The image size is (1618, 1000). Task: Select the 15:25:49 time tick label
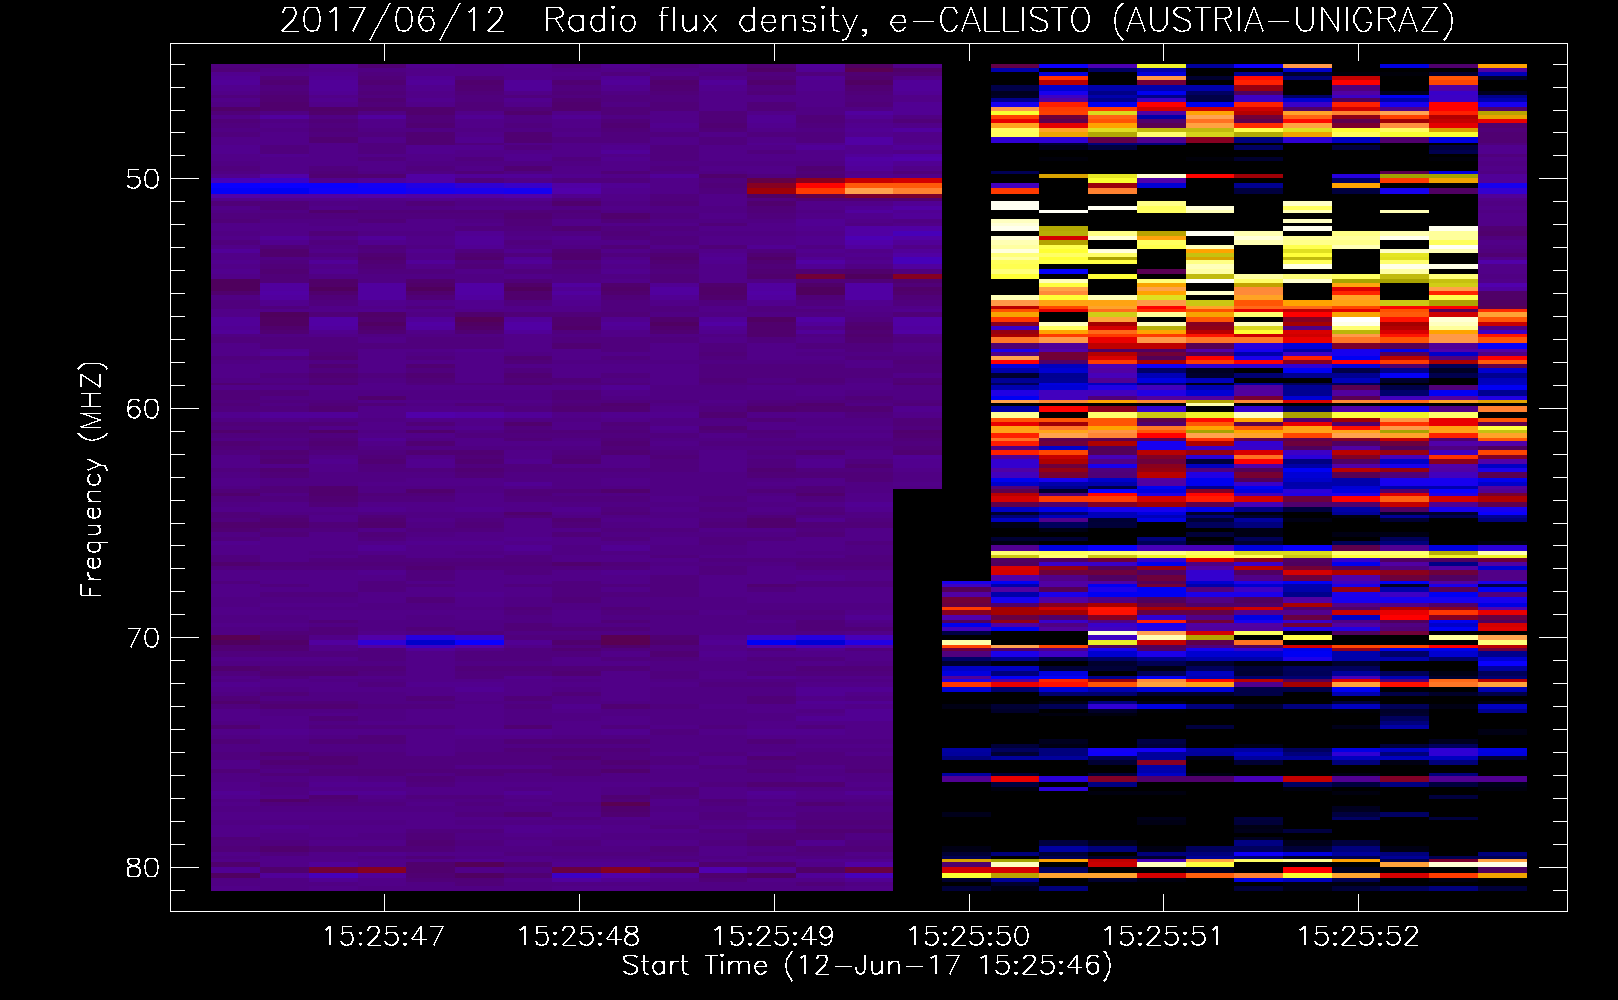[773, 937]
